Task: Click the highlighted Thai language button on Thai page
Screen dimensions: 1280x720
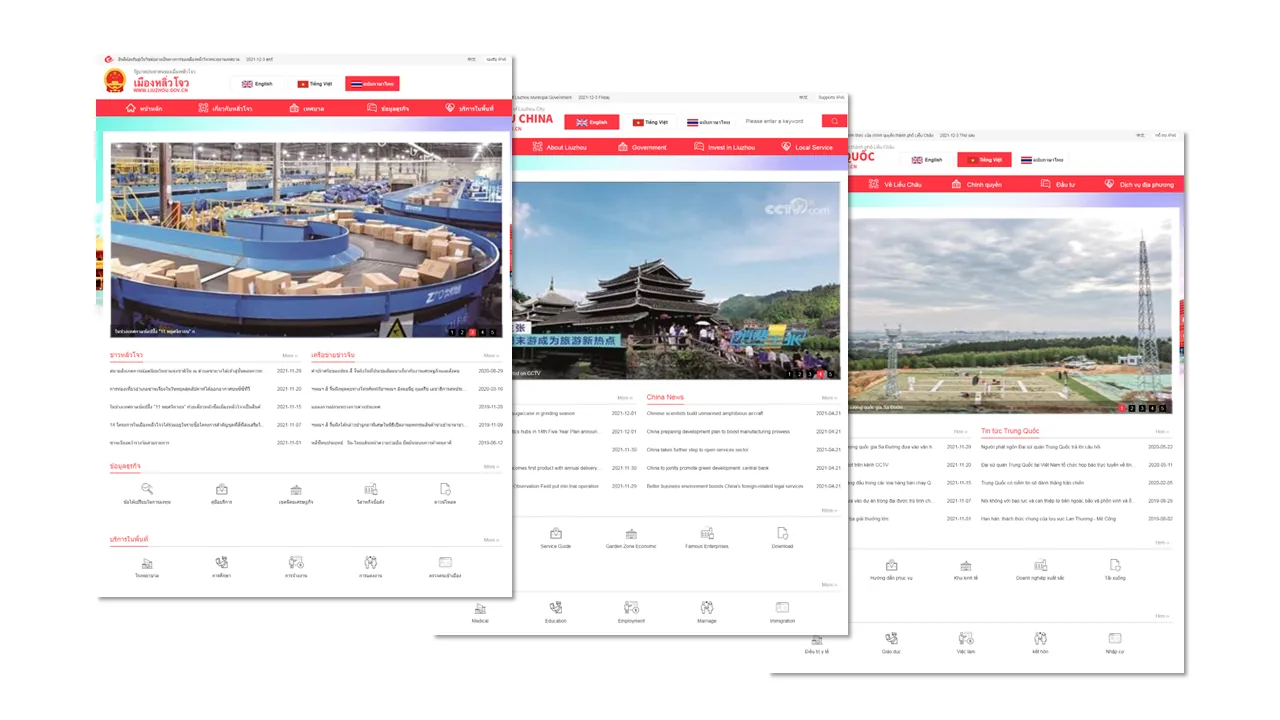Action: [372, 84]
